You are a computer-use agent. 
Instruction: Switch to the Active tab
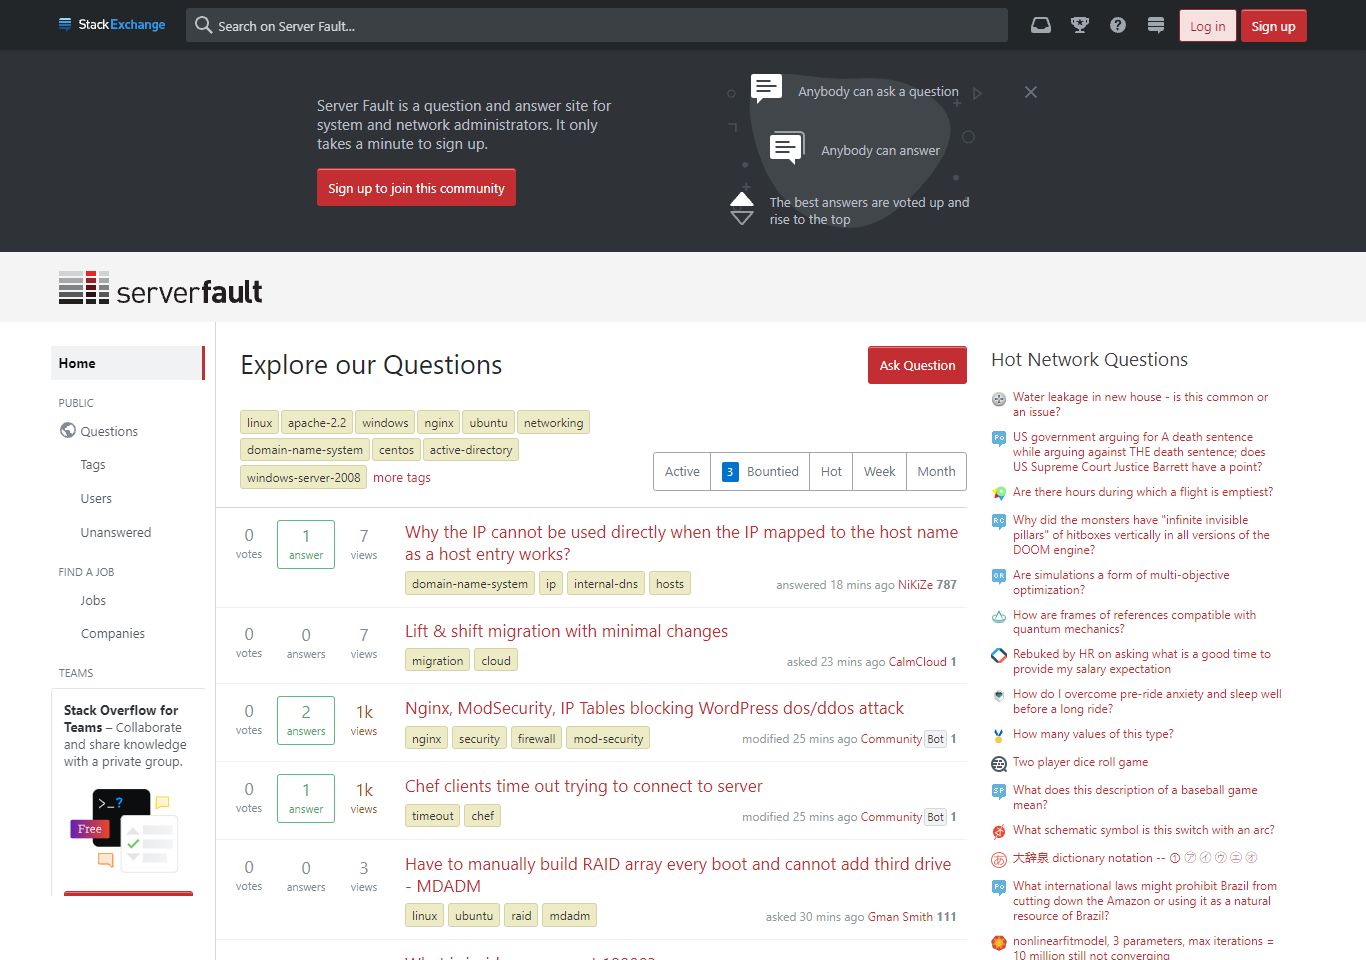[682, 472]
